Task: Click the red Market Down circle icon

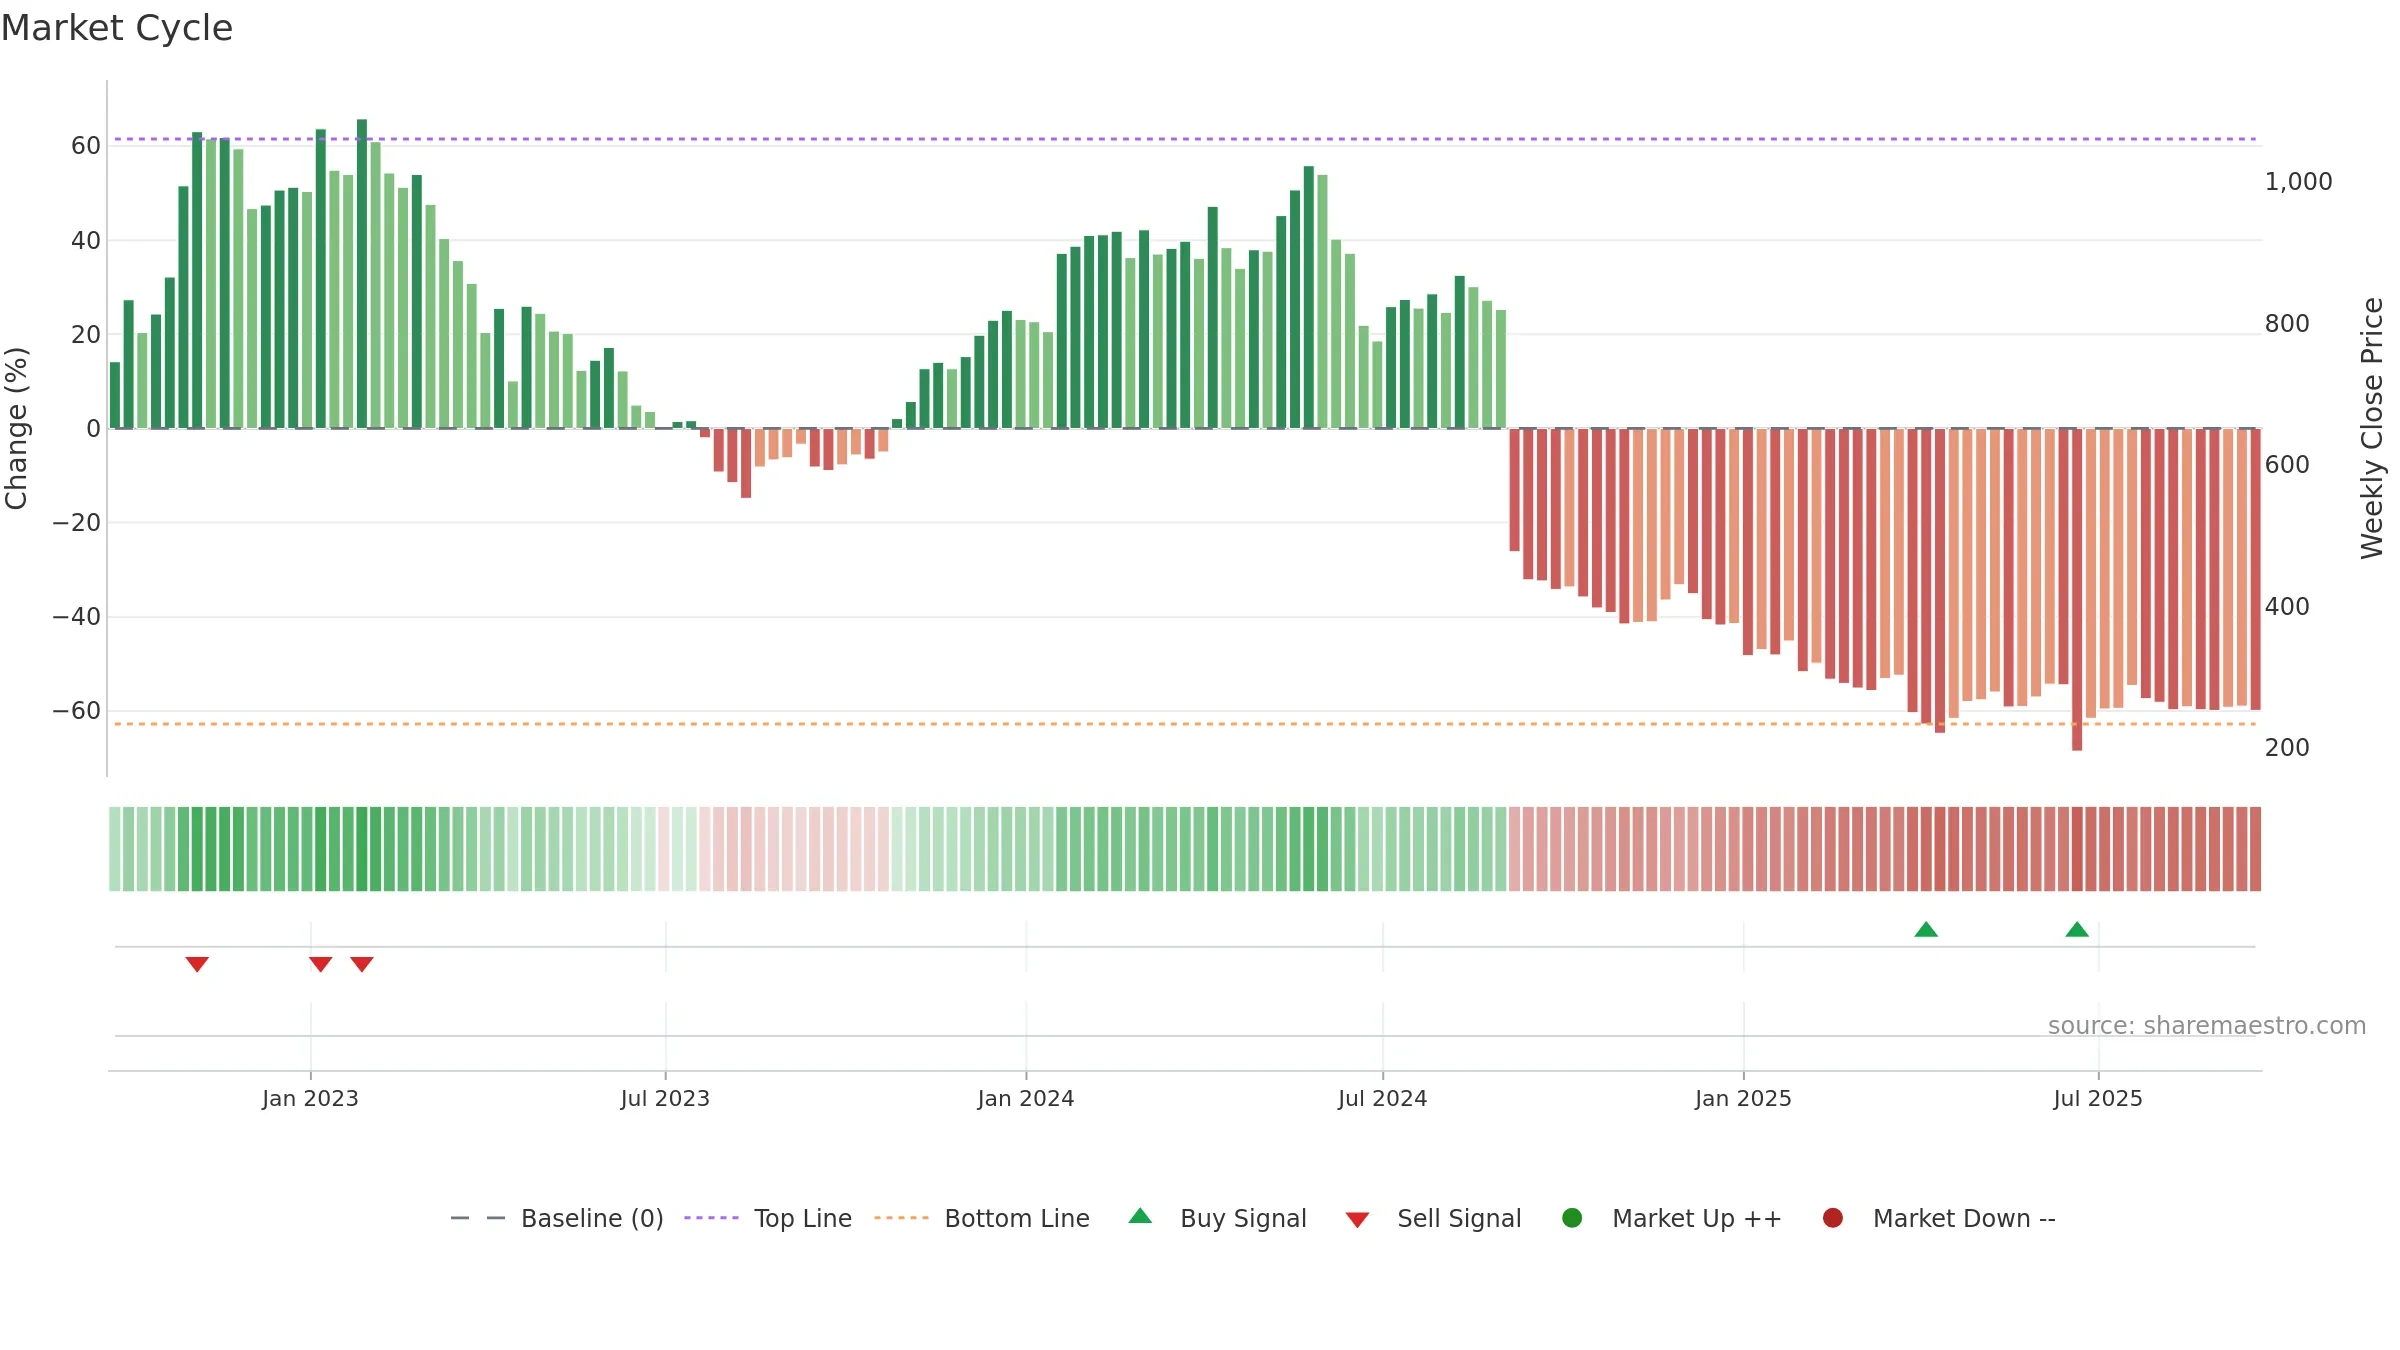Action: (x=1833, y=1218)
